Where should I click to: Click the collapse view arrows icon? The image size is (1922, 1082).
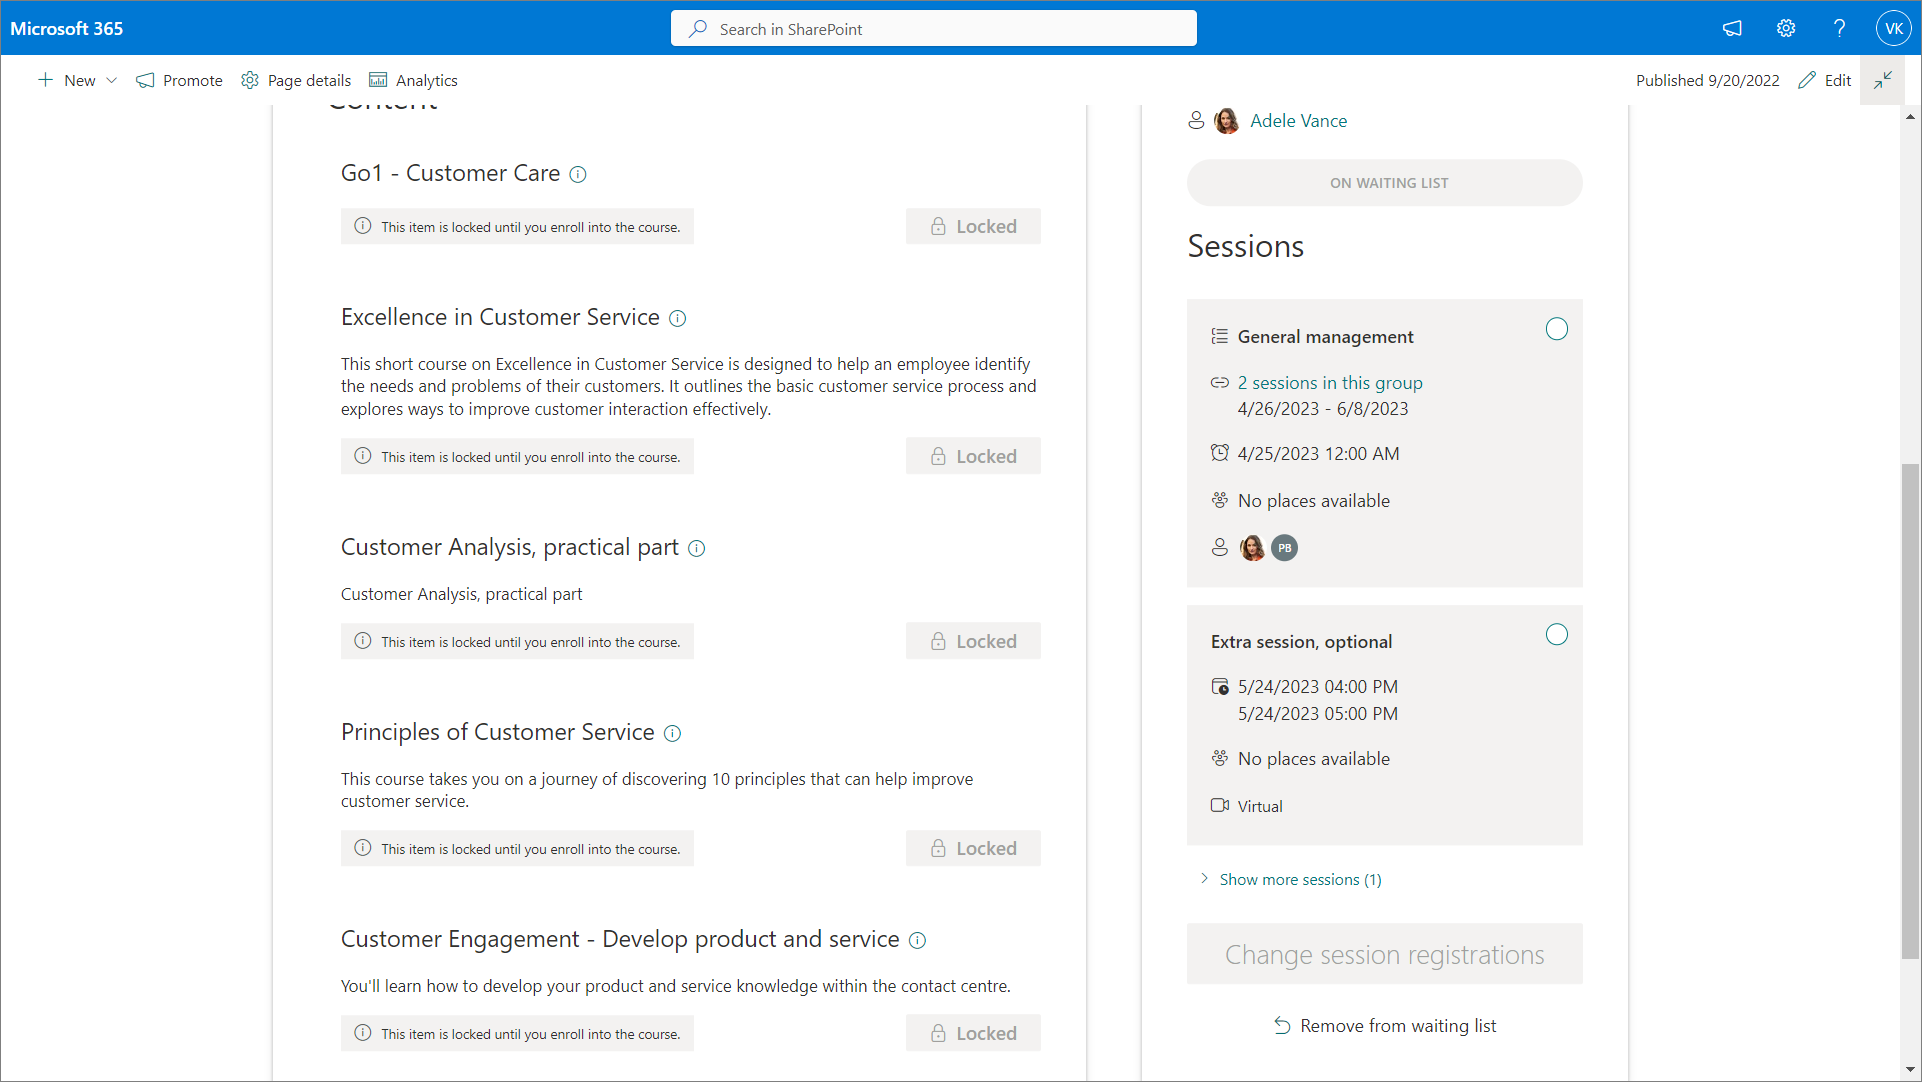click(1883, 80)
